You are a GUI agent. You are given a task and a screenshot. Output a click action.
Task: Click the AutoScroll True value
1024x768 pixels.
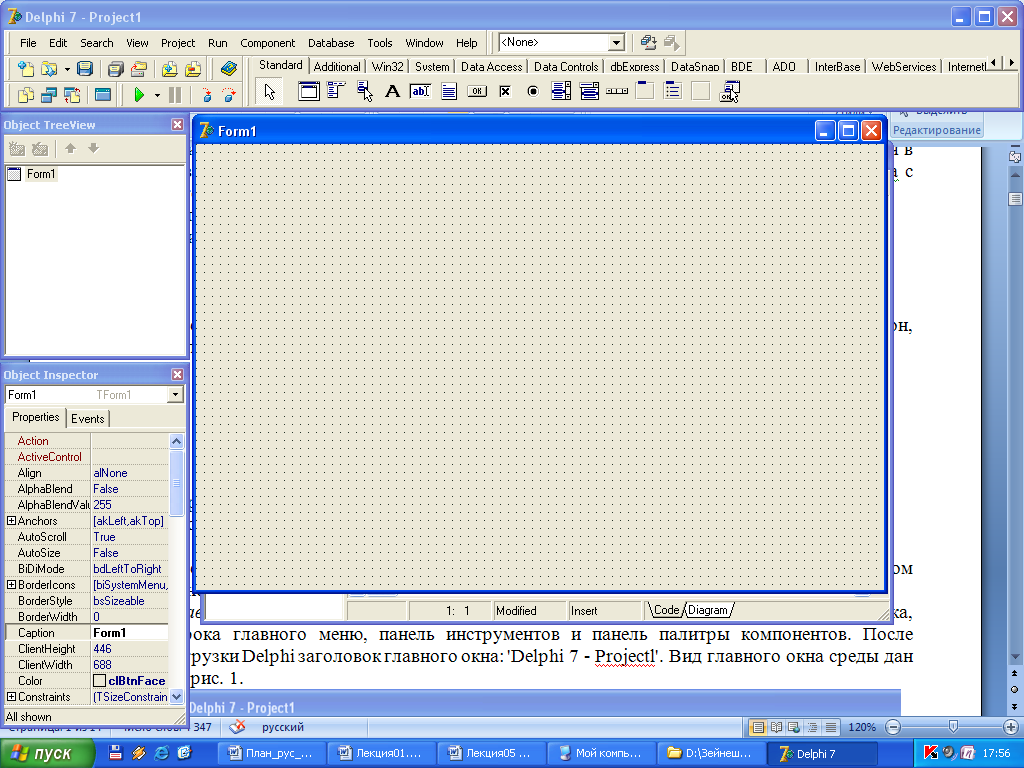click(105, 537)
